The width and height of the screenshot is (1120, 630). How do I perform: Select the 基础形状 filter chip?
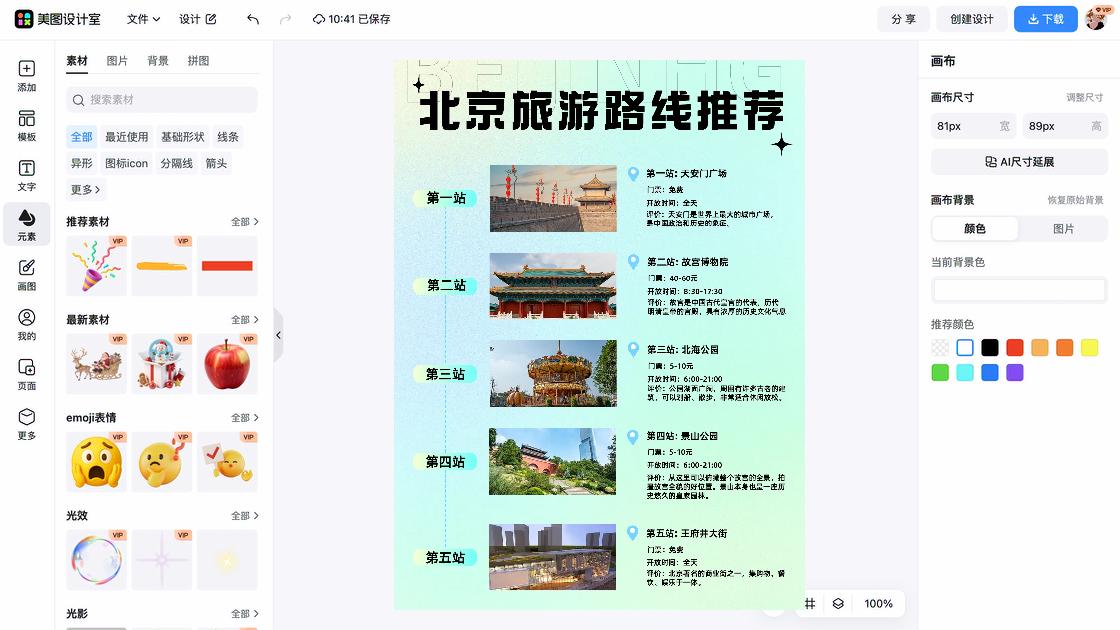point(182,136)
